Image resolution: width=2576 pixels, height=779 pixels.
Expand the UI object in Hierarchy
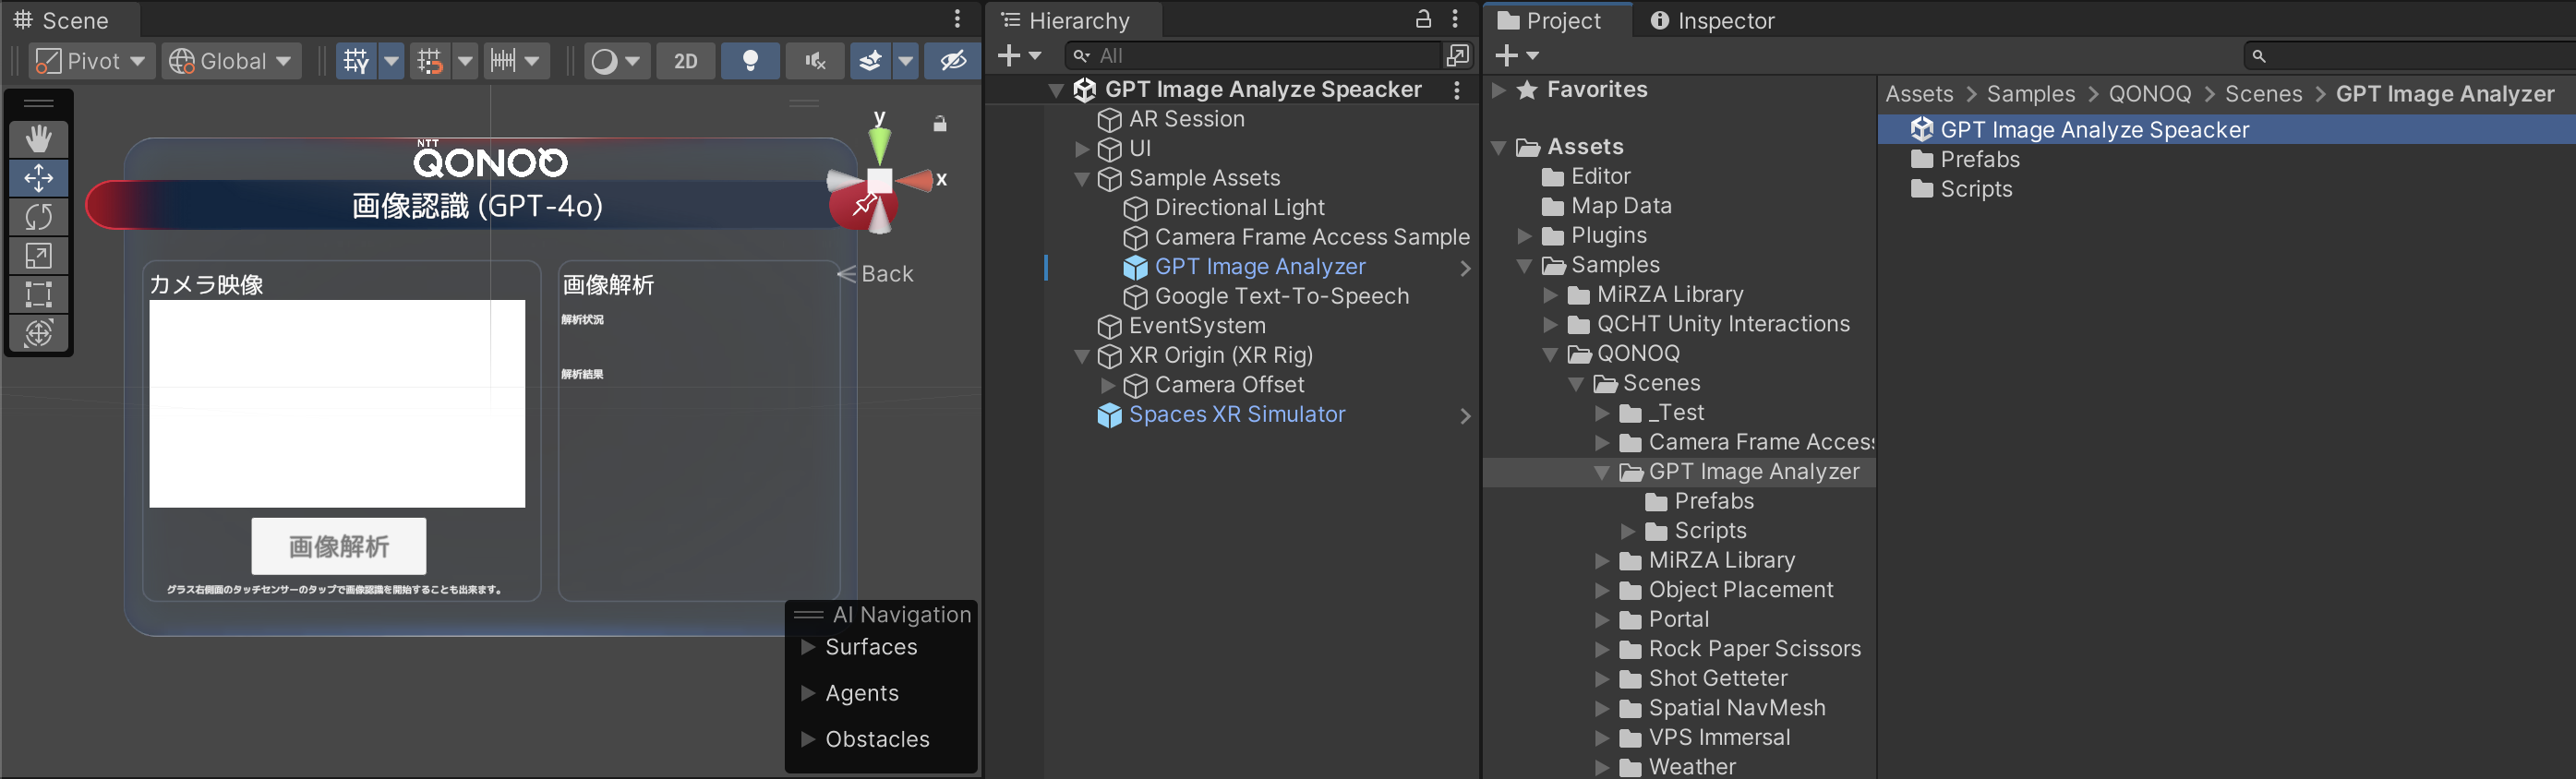pos(1082,149)
